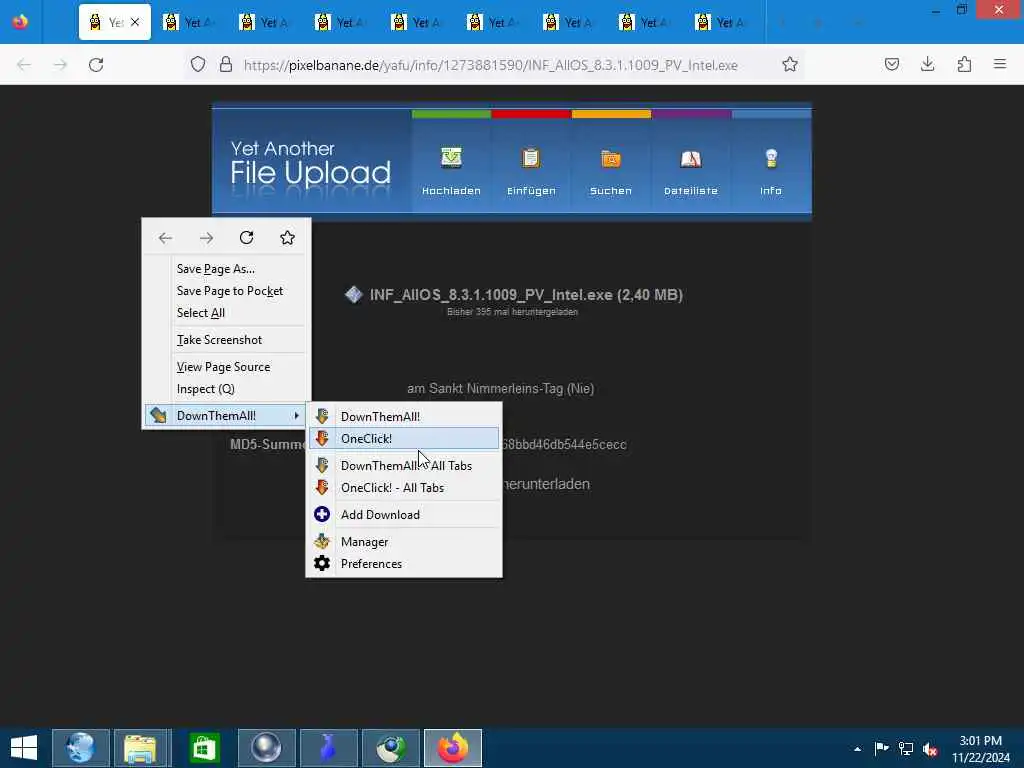
Task: Open the tracking protection shield icon
Action: coord(198,65)
